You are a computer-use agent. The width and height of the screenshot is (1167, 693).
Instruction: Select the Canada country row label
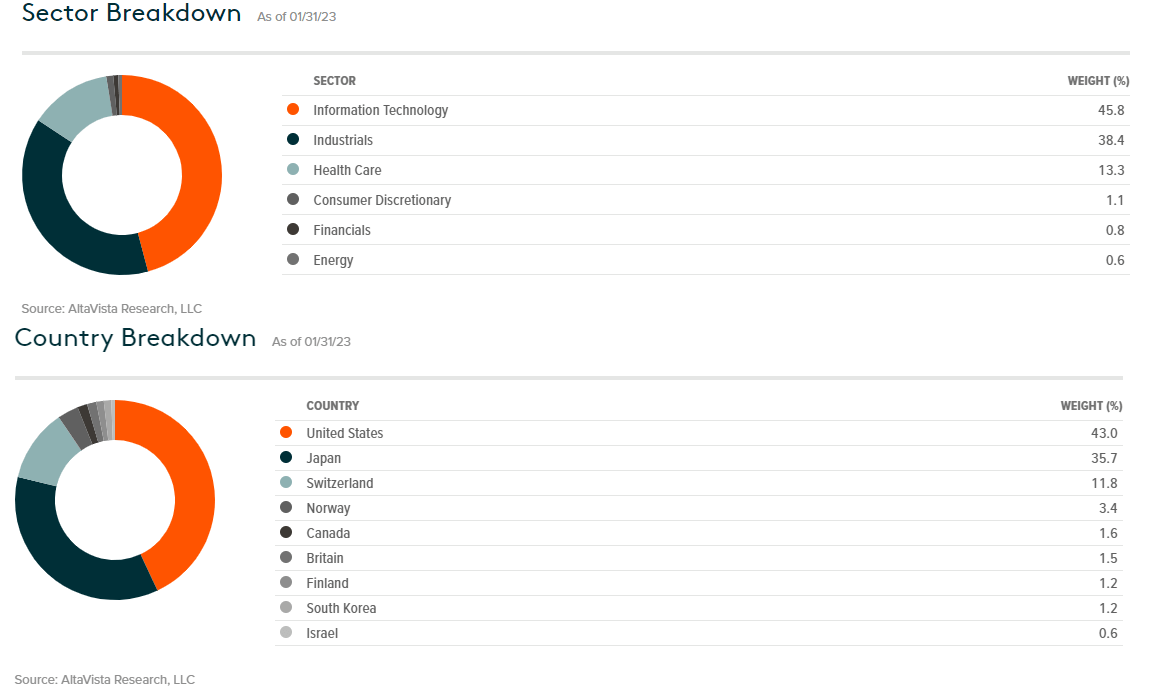[328, 533]
